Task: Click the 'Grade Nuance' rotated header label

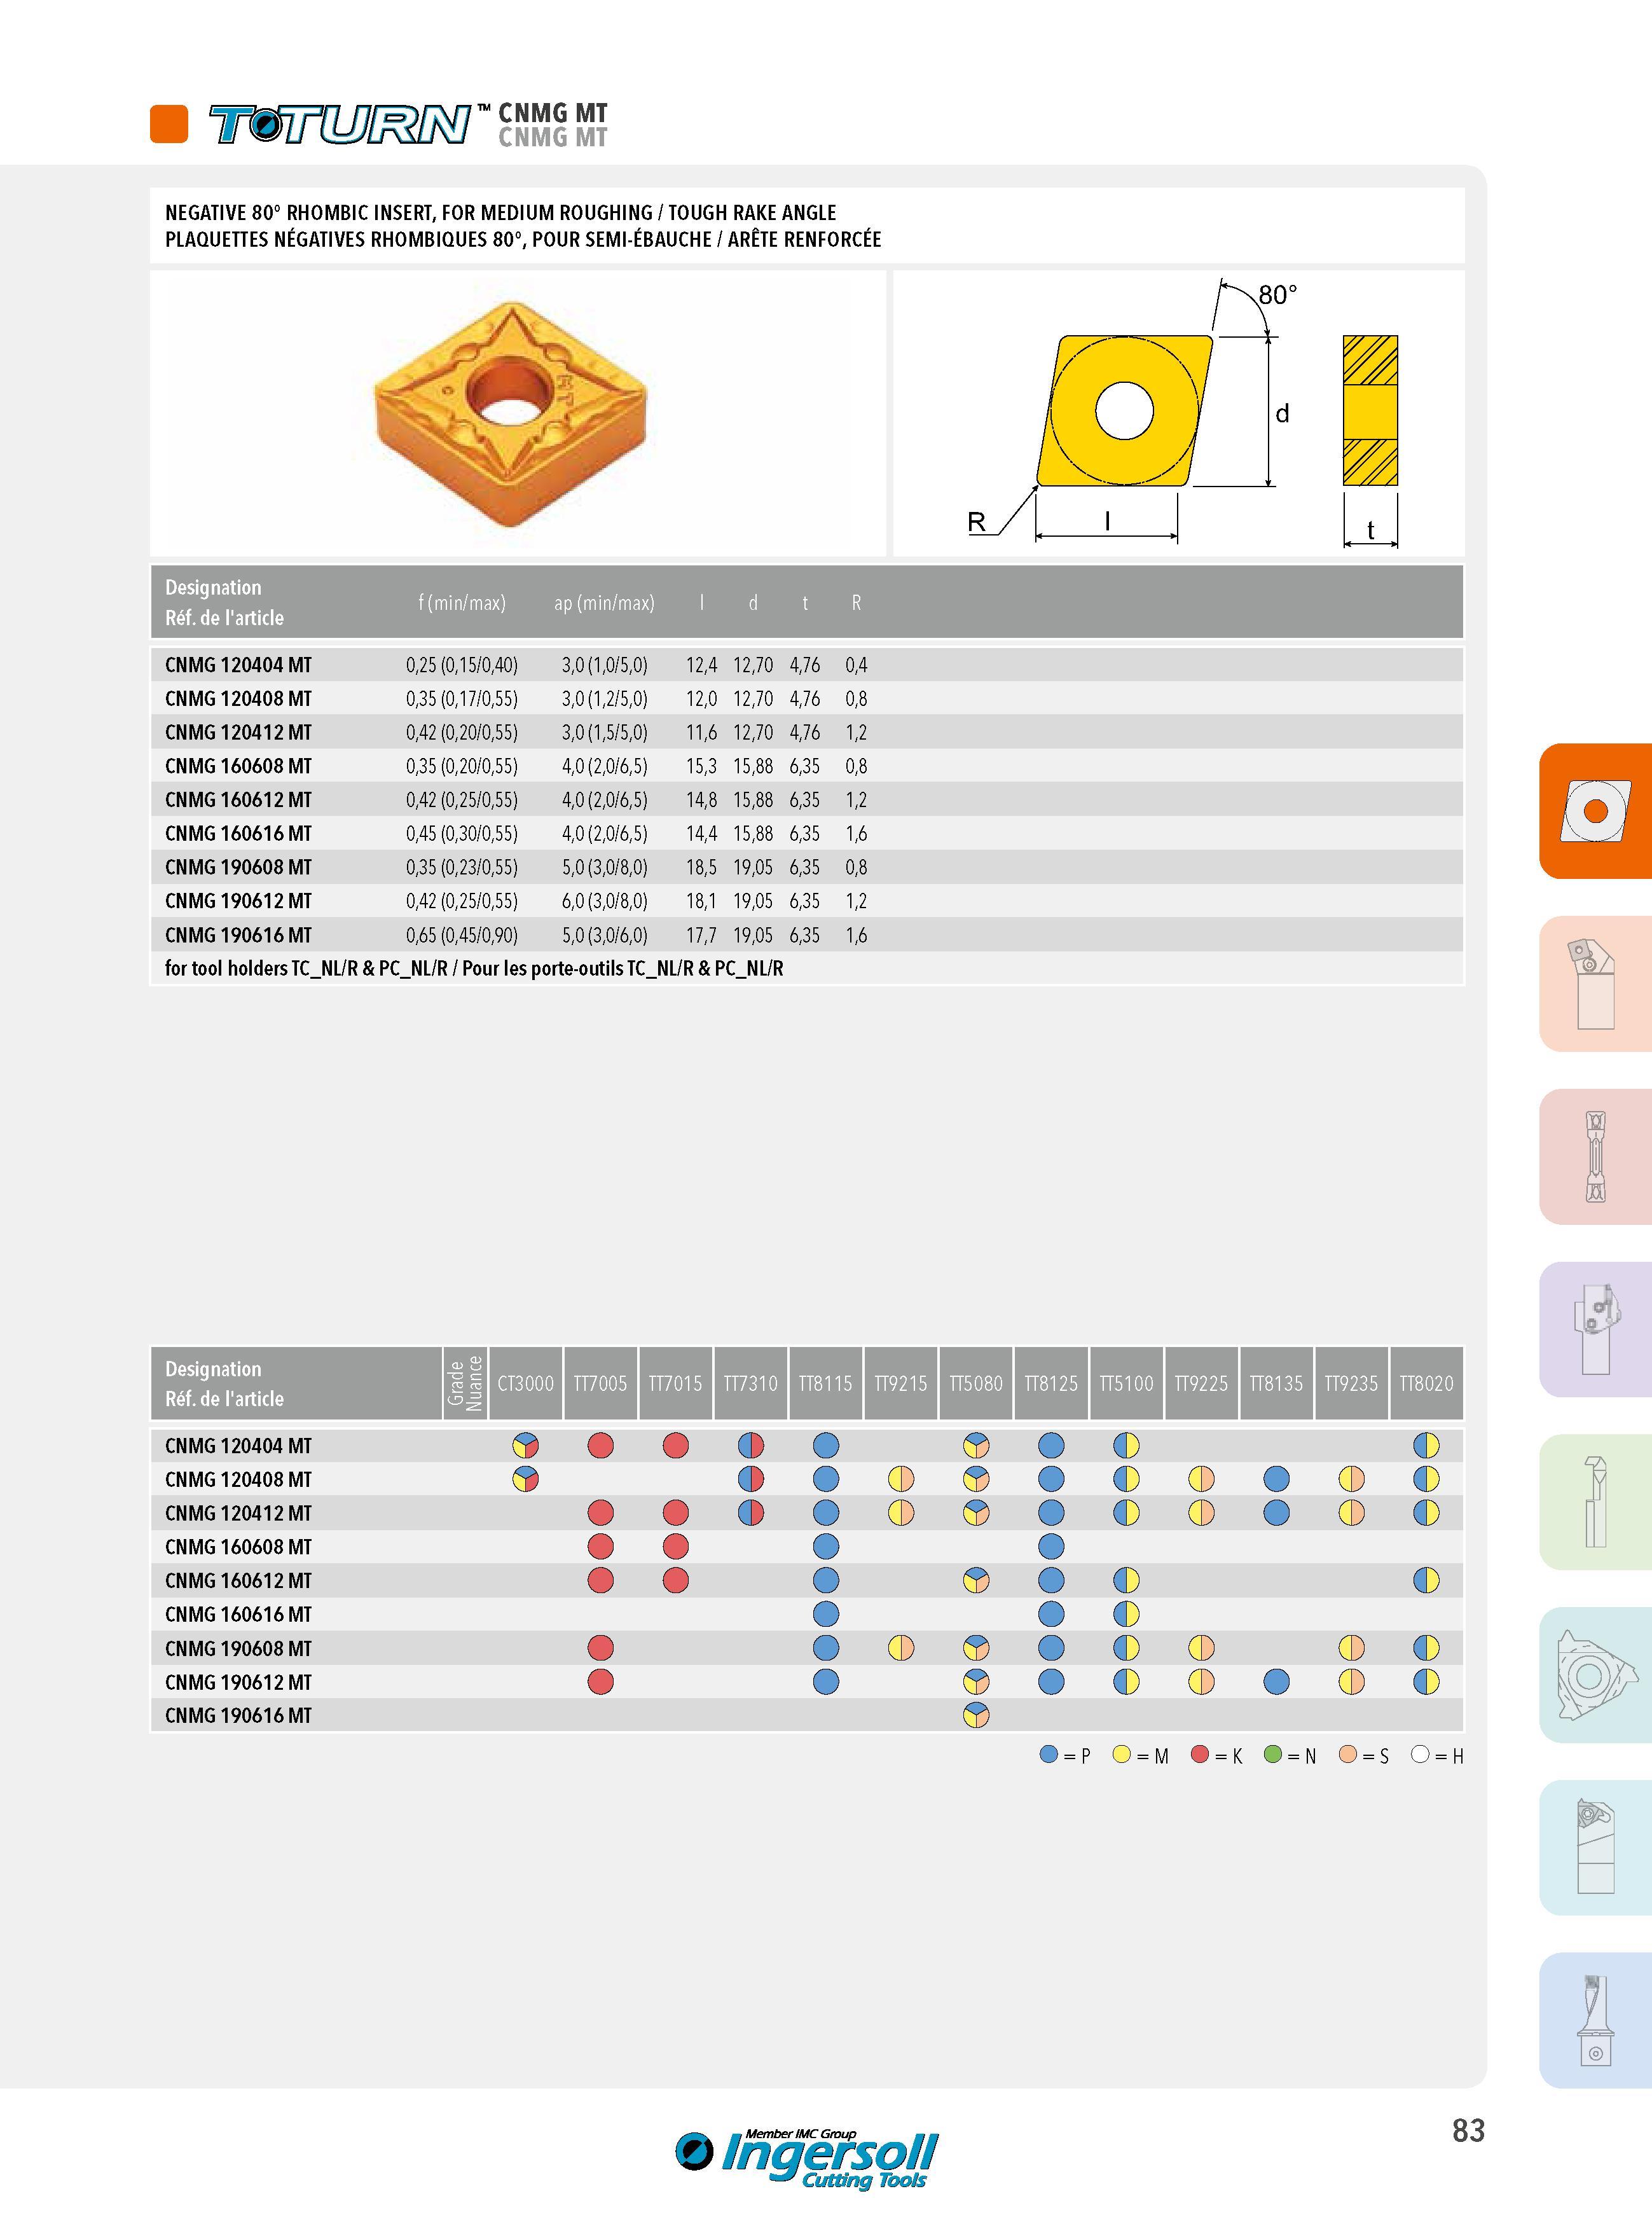Action: (465, 1383)
